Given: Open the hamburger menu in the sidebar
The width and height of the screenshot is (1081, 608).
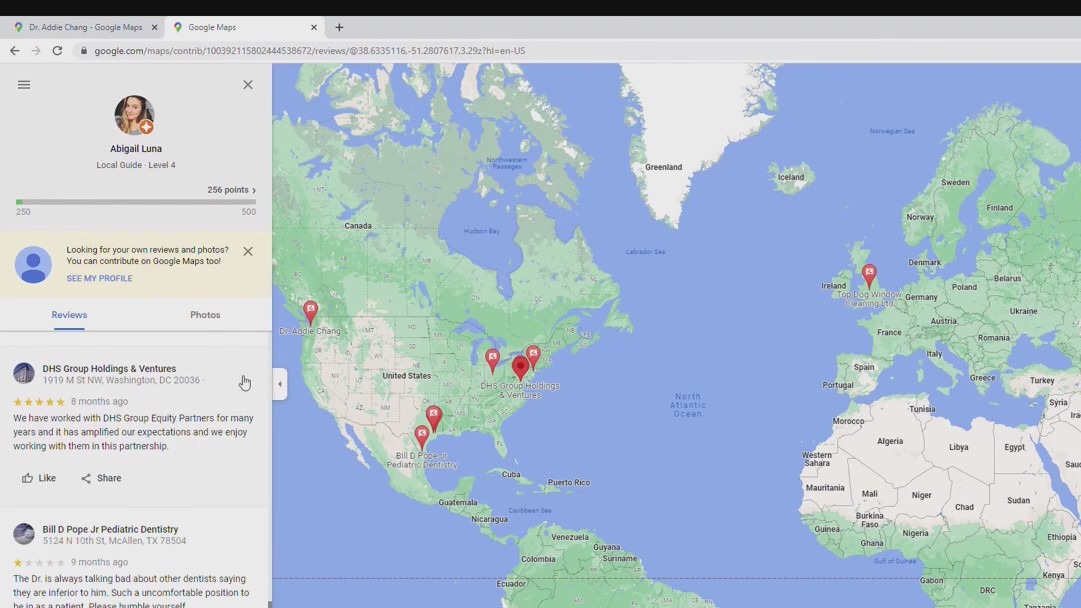Looking at the screenshot, I should (24, 85).
